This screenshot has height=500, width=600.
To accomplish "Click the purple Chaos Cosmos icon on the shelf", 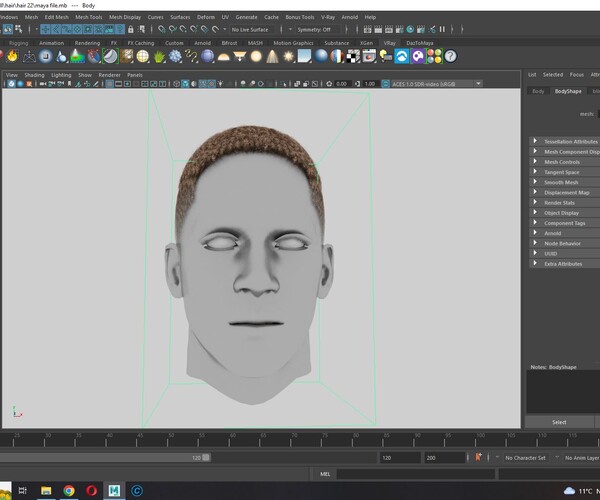I will tap(418, 57).
